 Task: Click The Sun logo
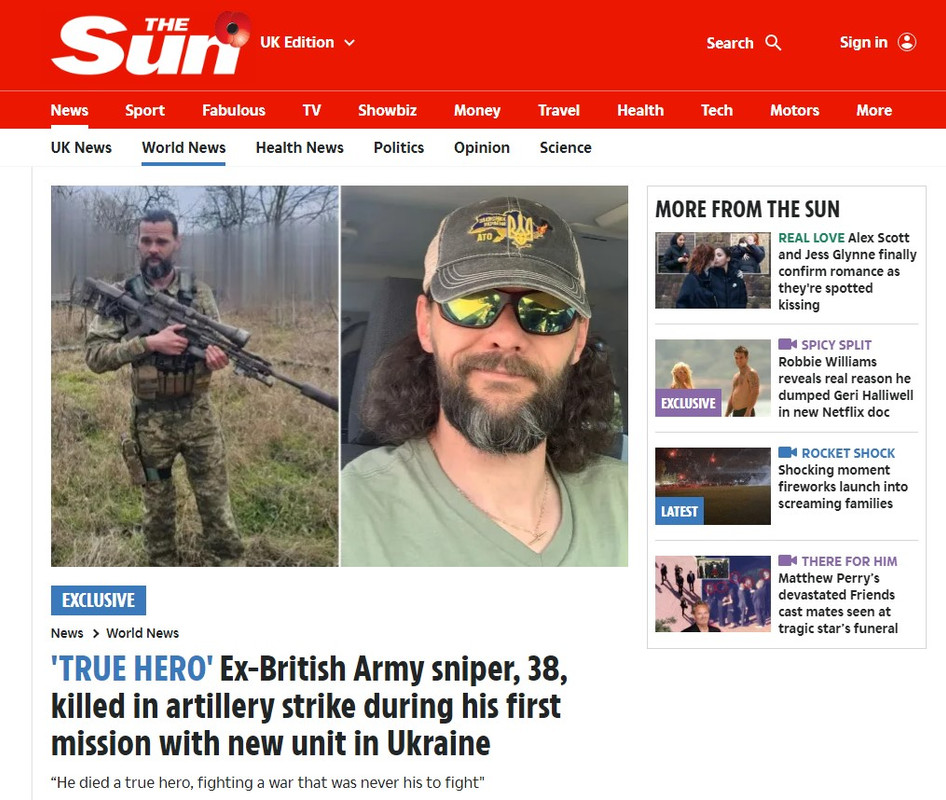click(x=150, y=43)
